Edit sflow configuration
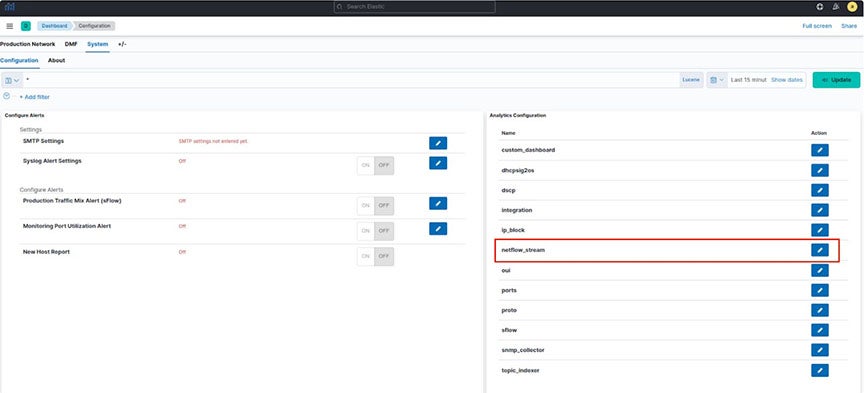This screenshot has width=864, height=393. point(819,330)
